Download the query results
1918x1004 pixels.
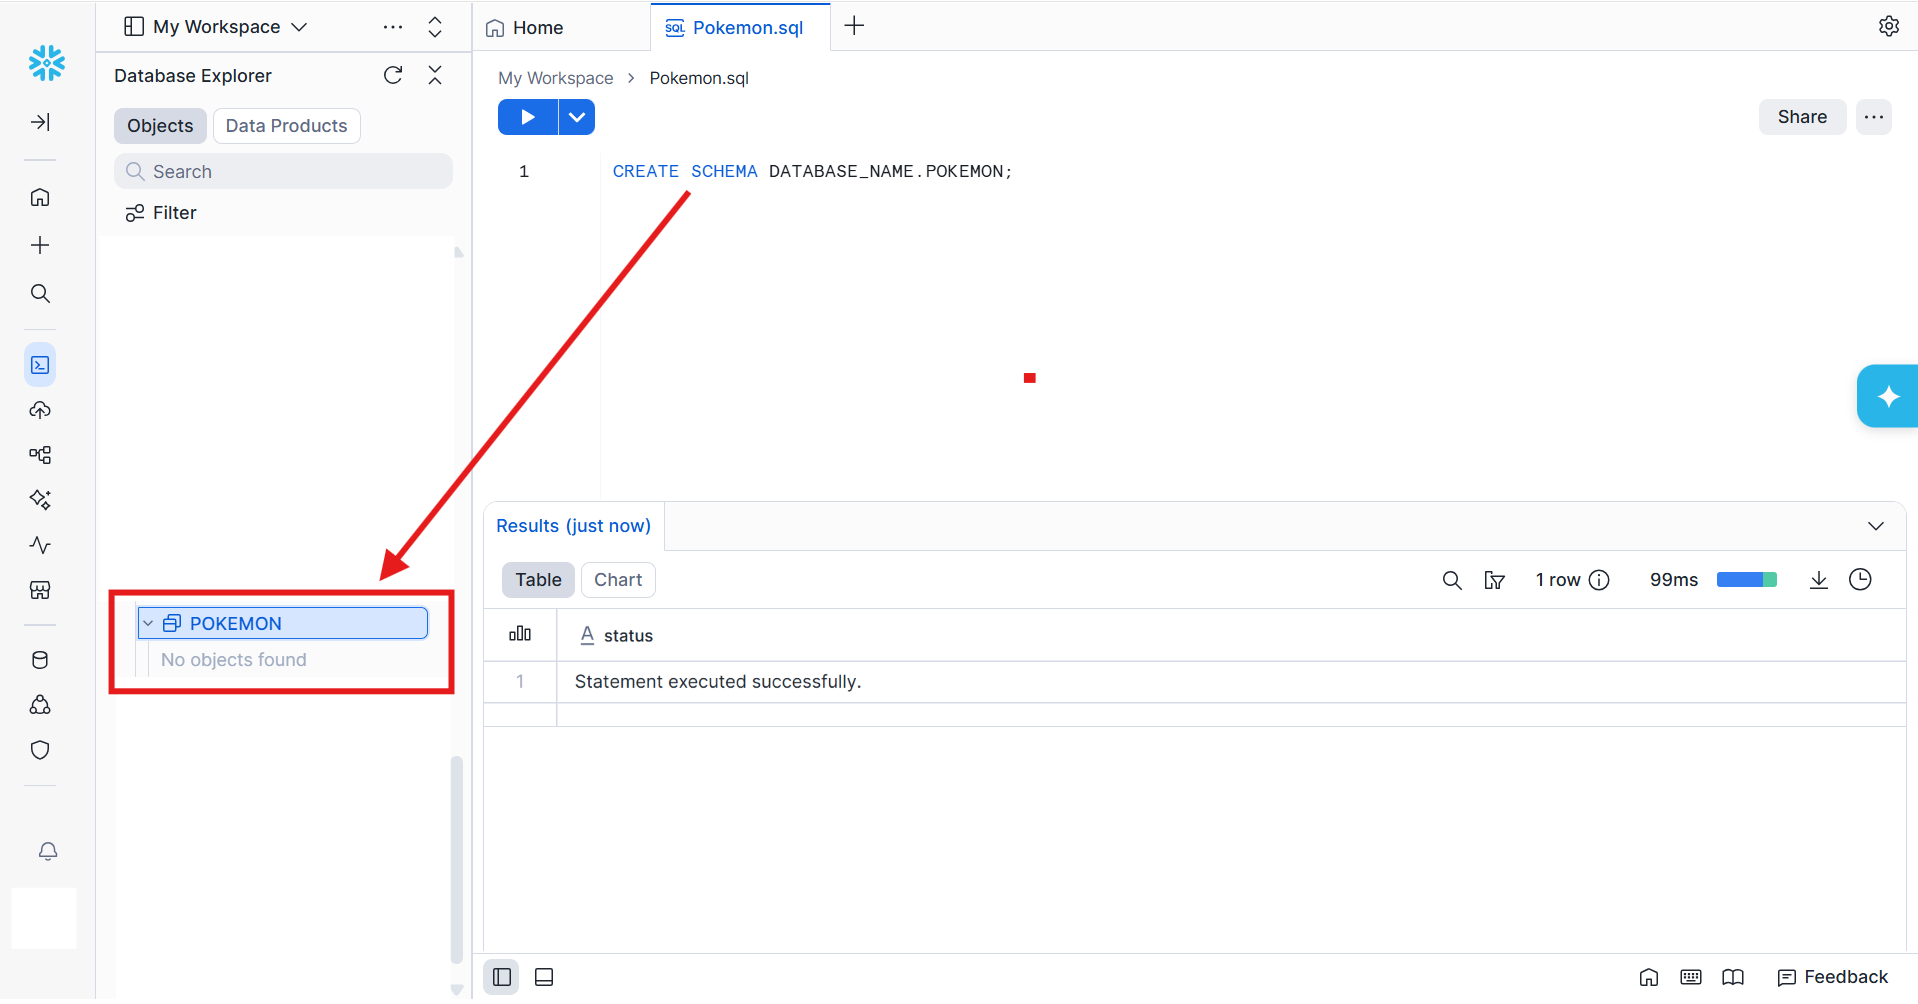pos(1819,580)
